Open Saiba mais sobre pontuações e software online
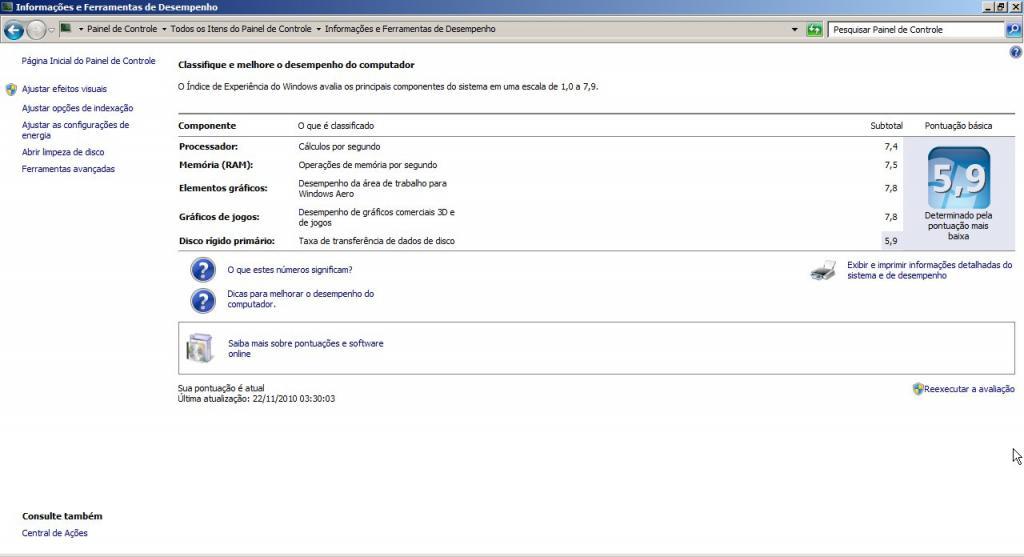The height and width of the screenshot is (557, 1024). [x=306, y=349]
